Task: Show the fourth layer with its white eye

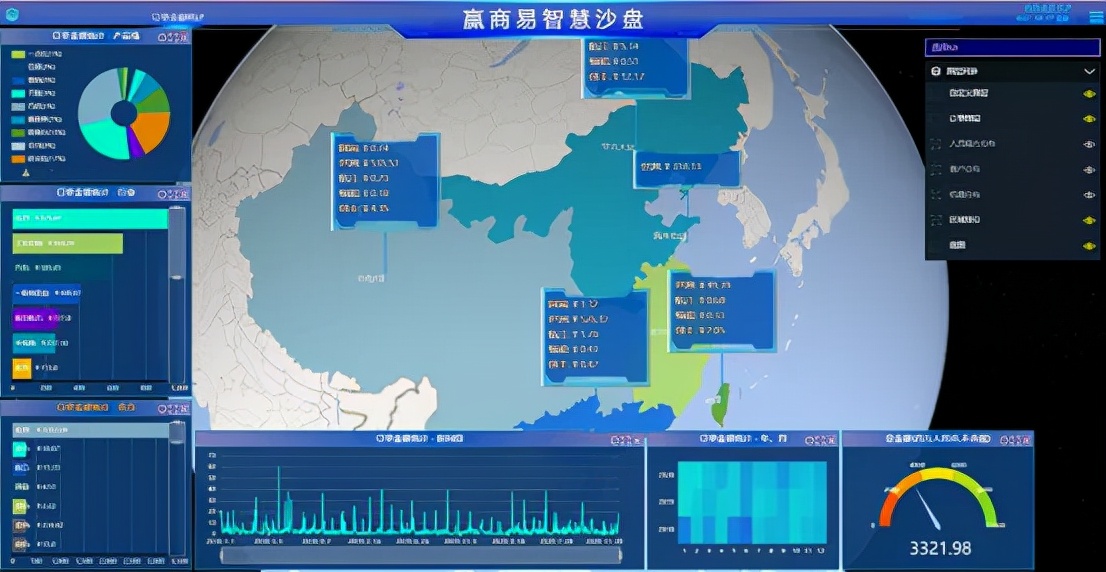Action: point(1089,169)
